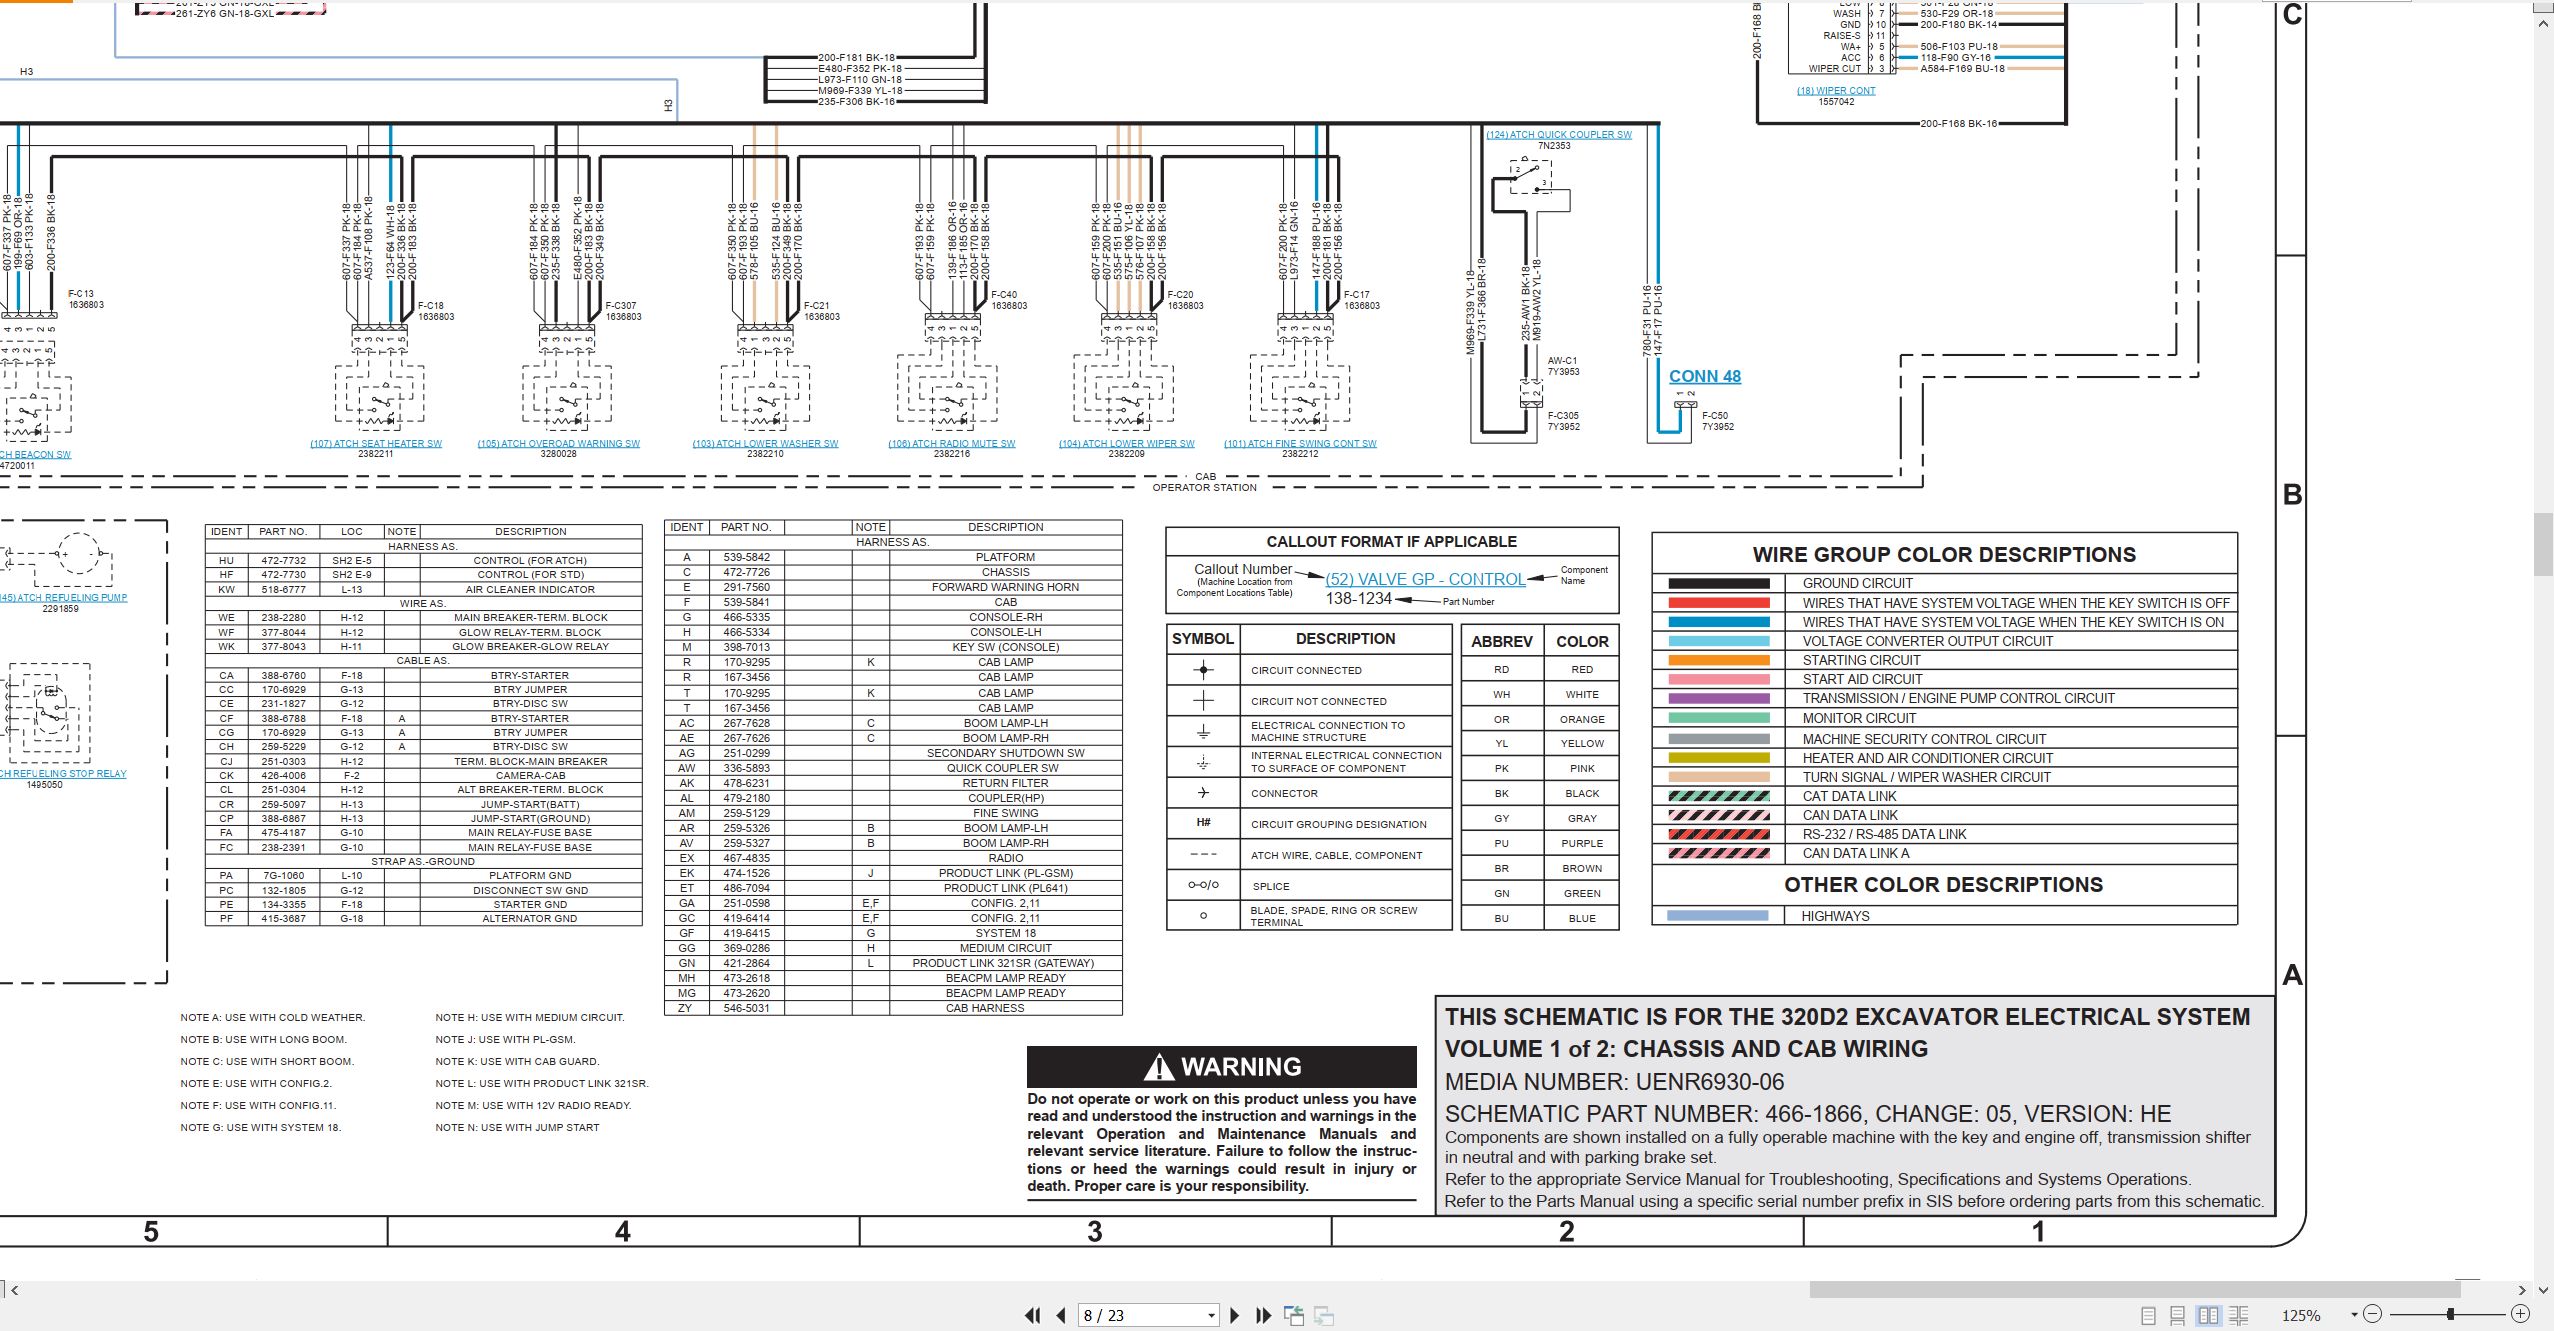This screenshot has height=1331, width=2554.
Task: Click the WARNING header banner
Action: (1221, 1067)
